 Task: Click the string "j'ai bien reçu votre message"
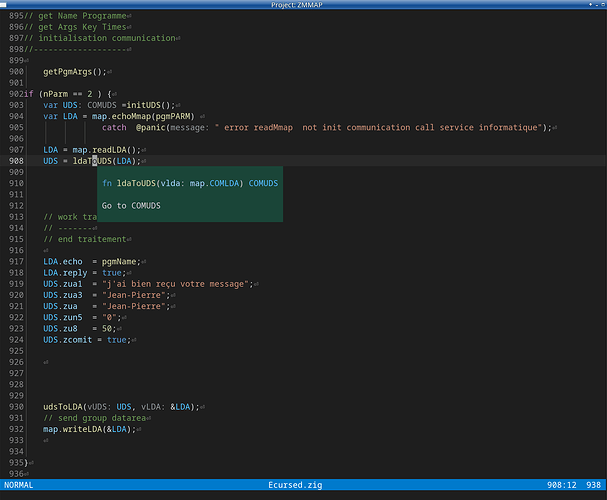(175, 284)
